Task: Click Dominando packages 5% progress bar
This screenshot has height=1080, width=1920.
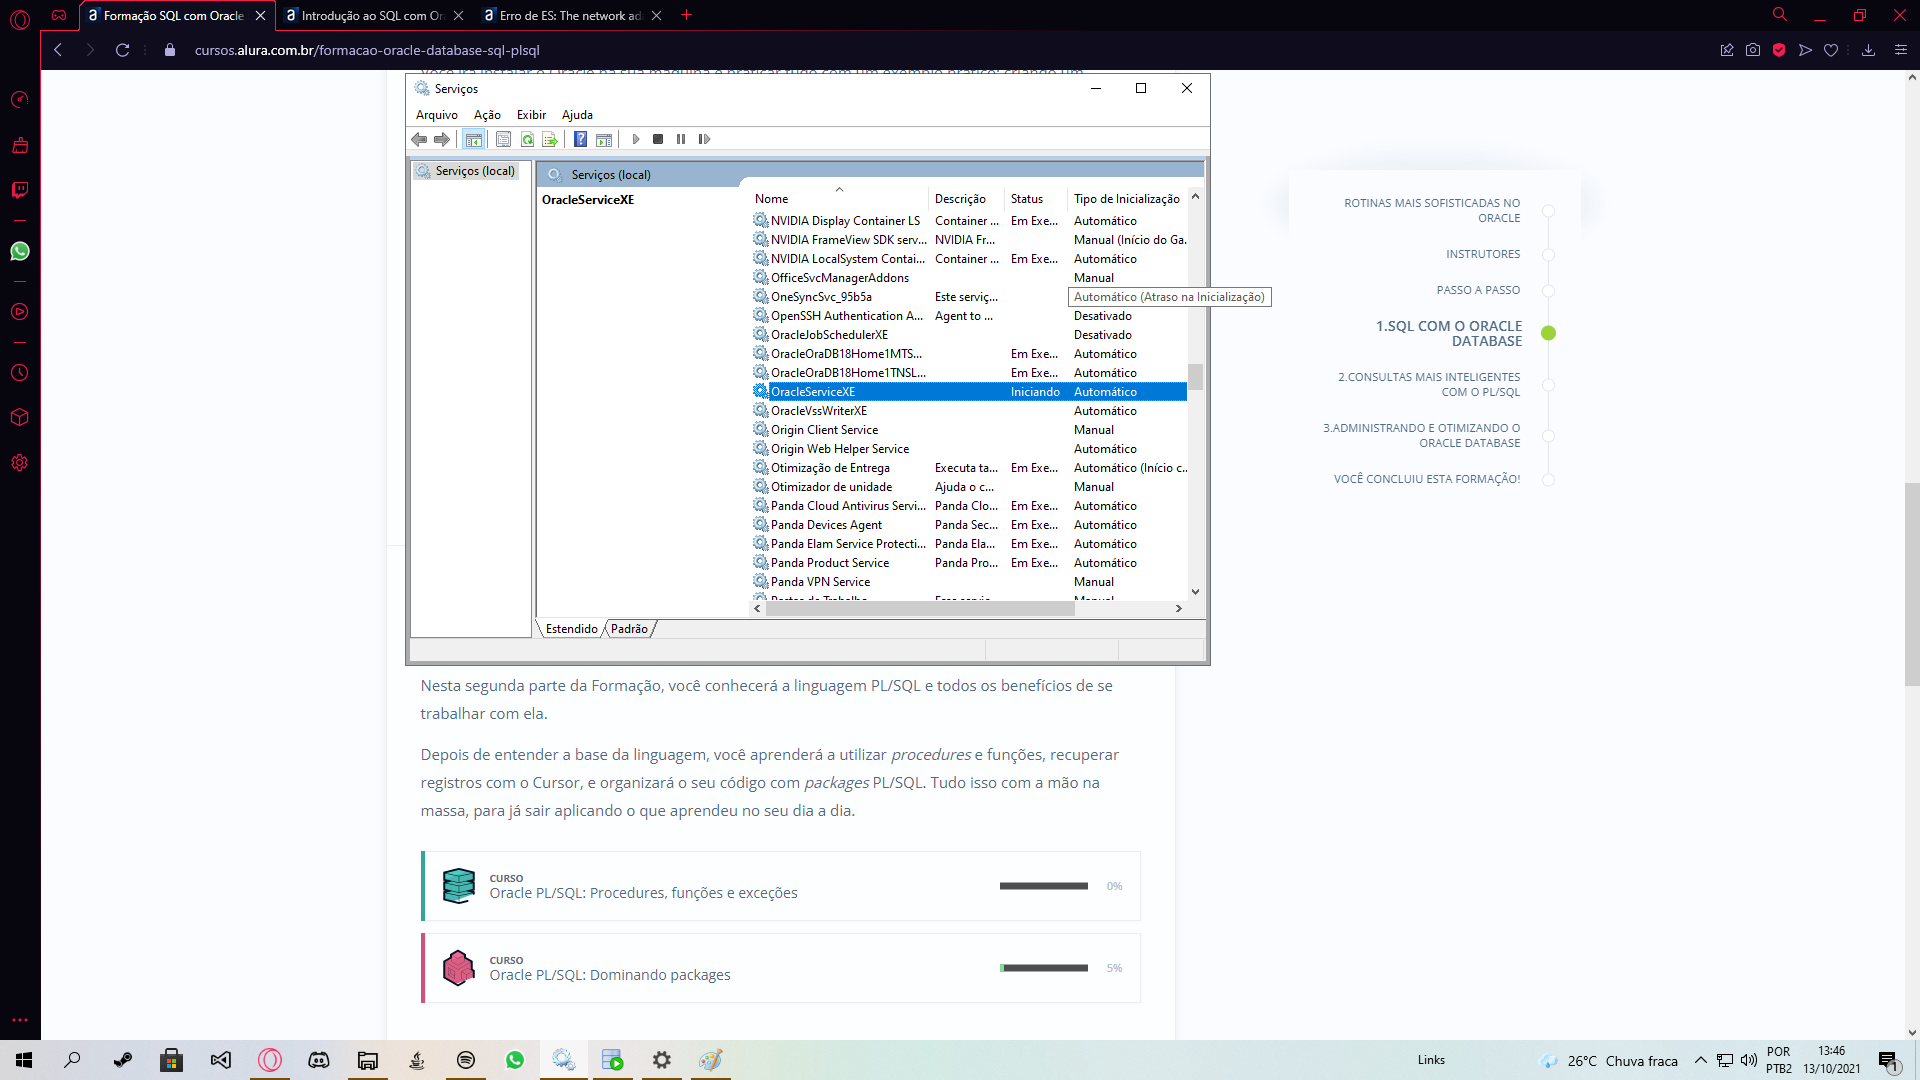Action: point(1044,968)
